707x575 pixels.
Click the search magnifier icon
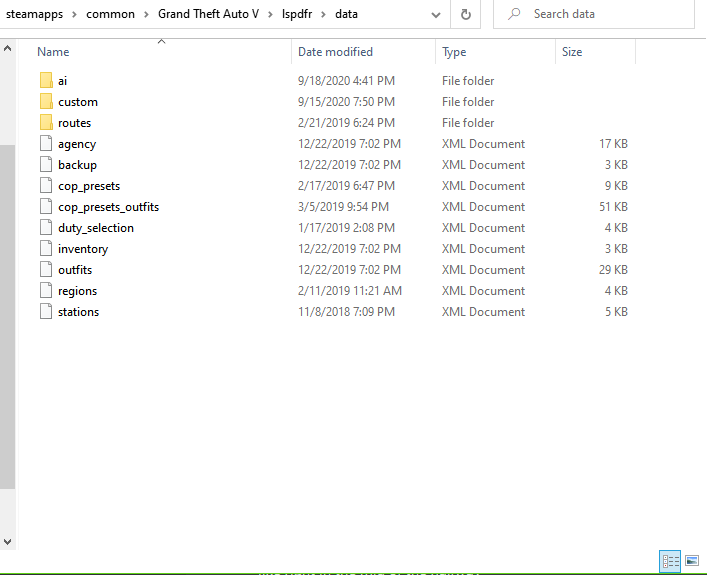coord(514,14)
